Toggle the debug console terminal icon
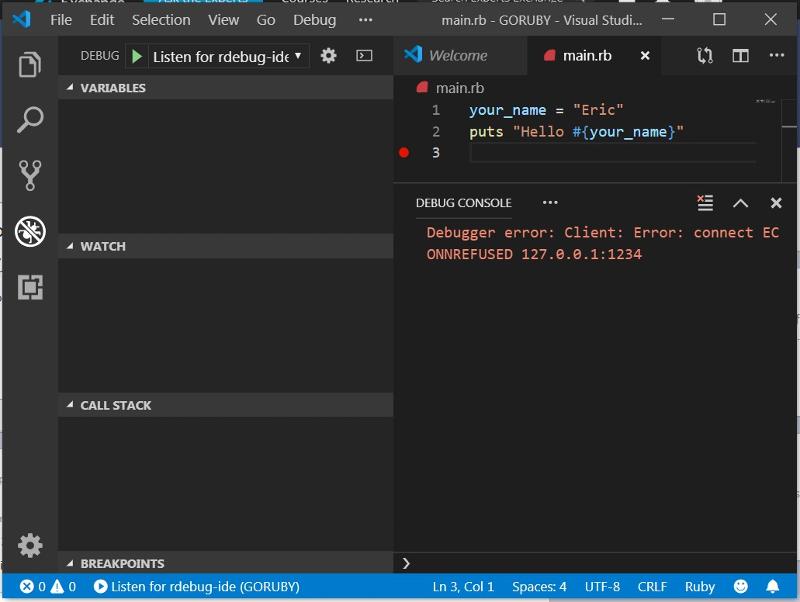The width and height of the screenshot is (800, 602). (364, 56)
